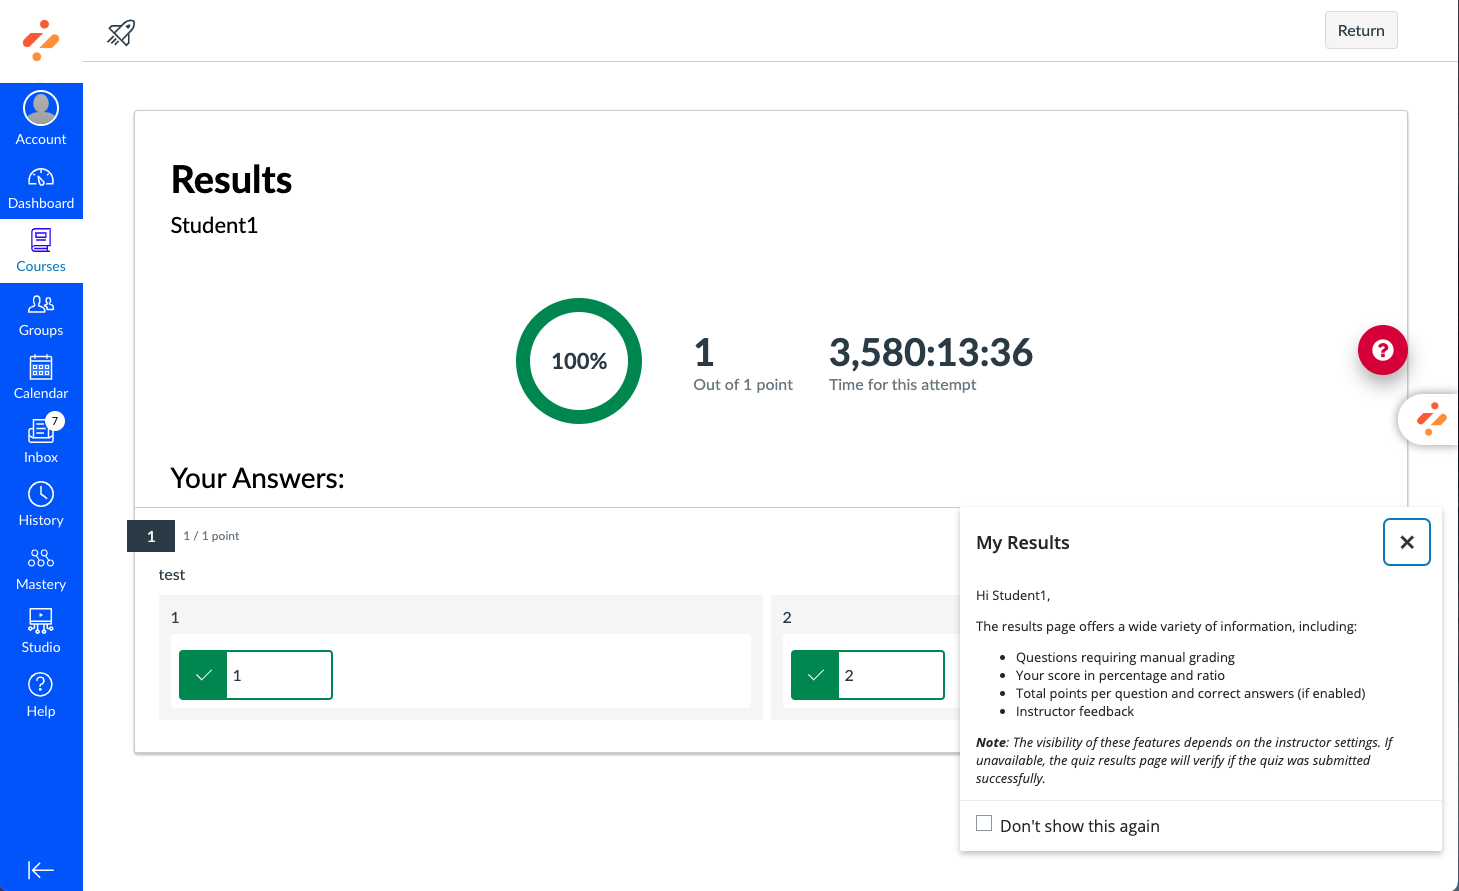Image resolution: width=1459 pixels, height=891 pixels.
Task: Click the time value 3,580:13:36
Action: 931,352
